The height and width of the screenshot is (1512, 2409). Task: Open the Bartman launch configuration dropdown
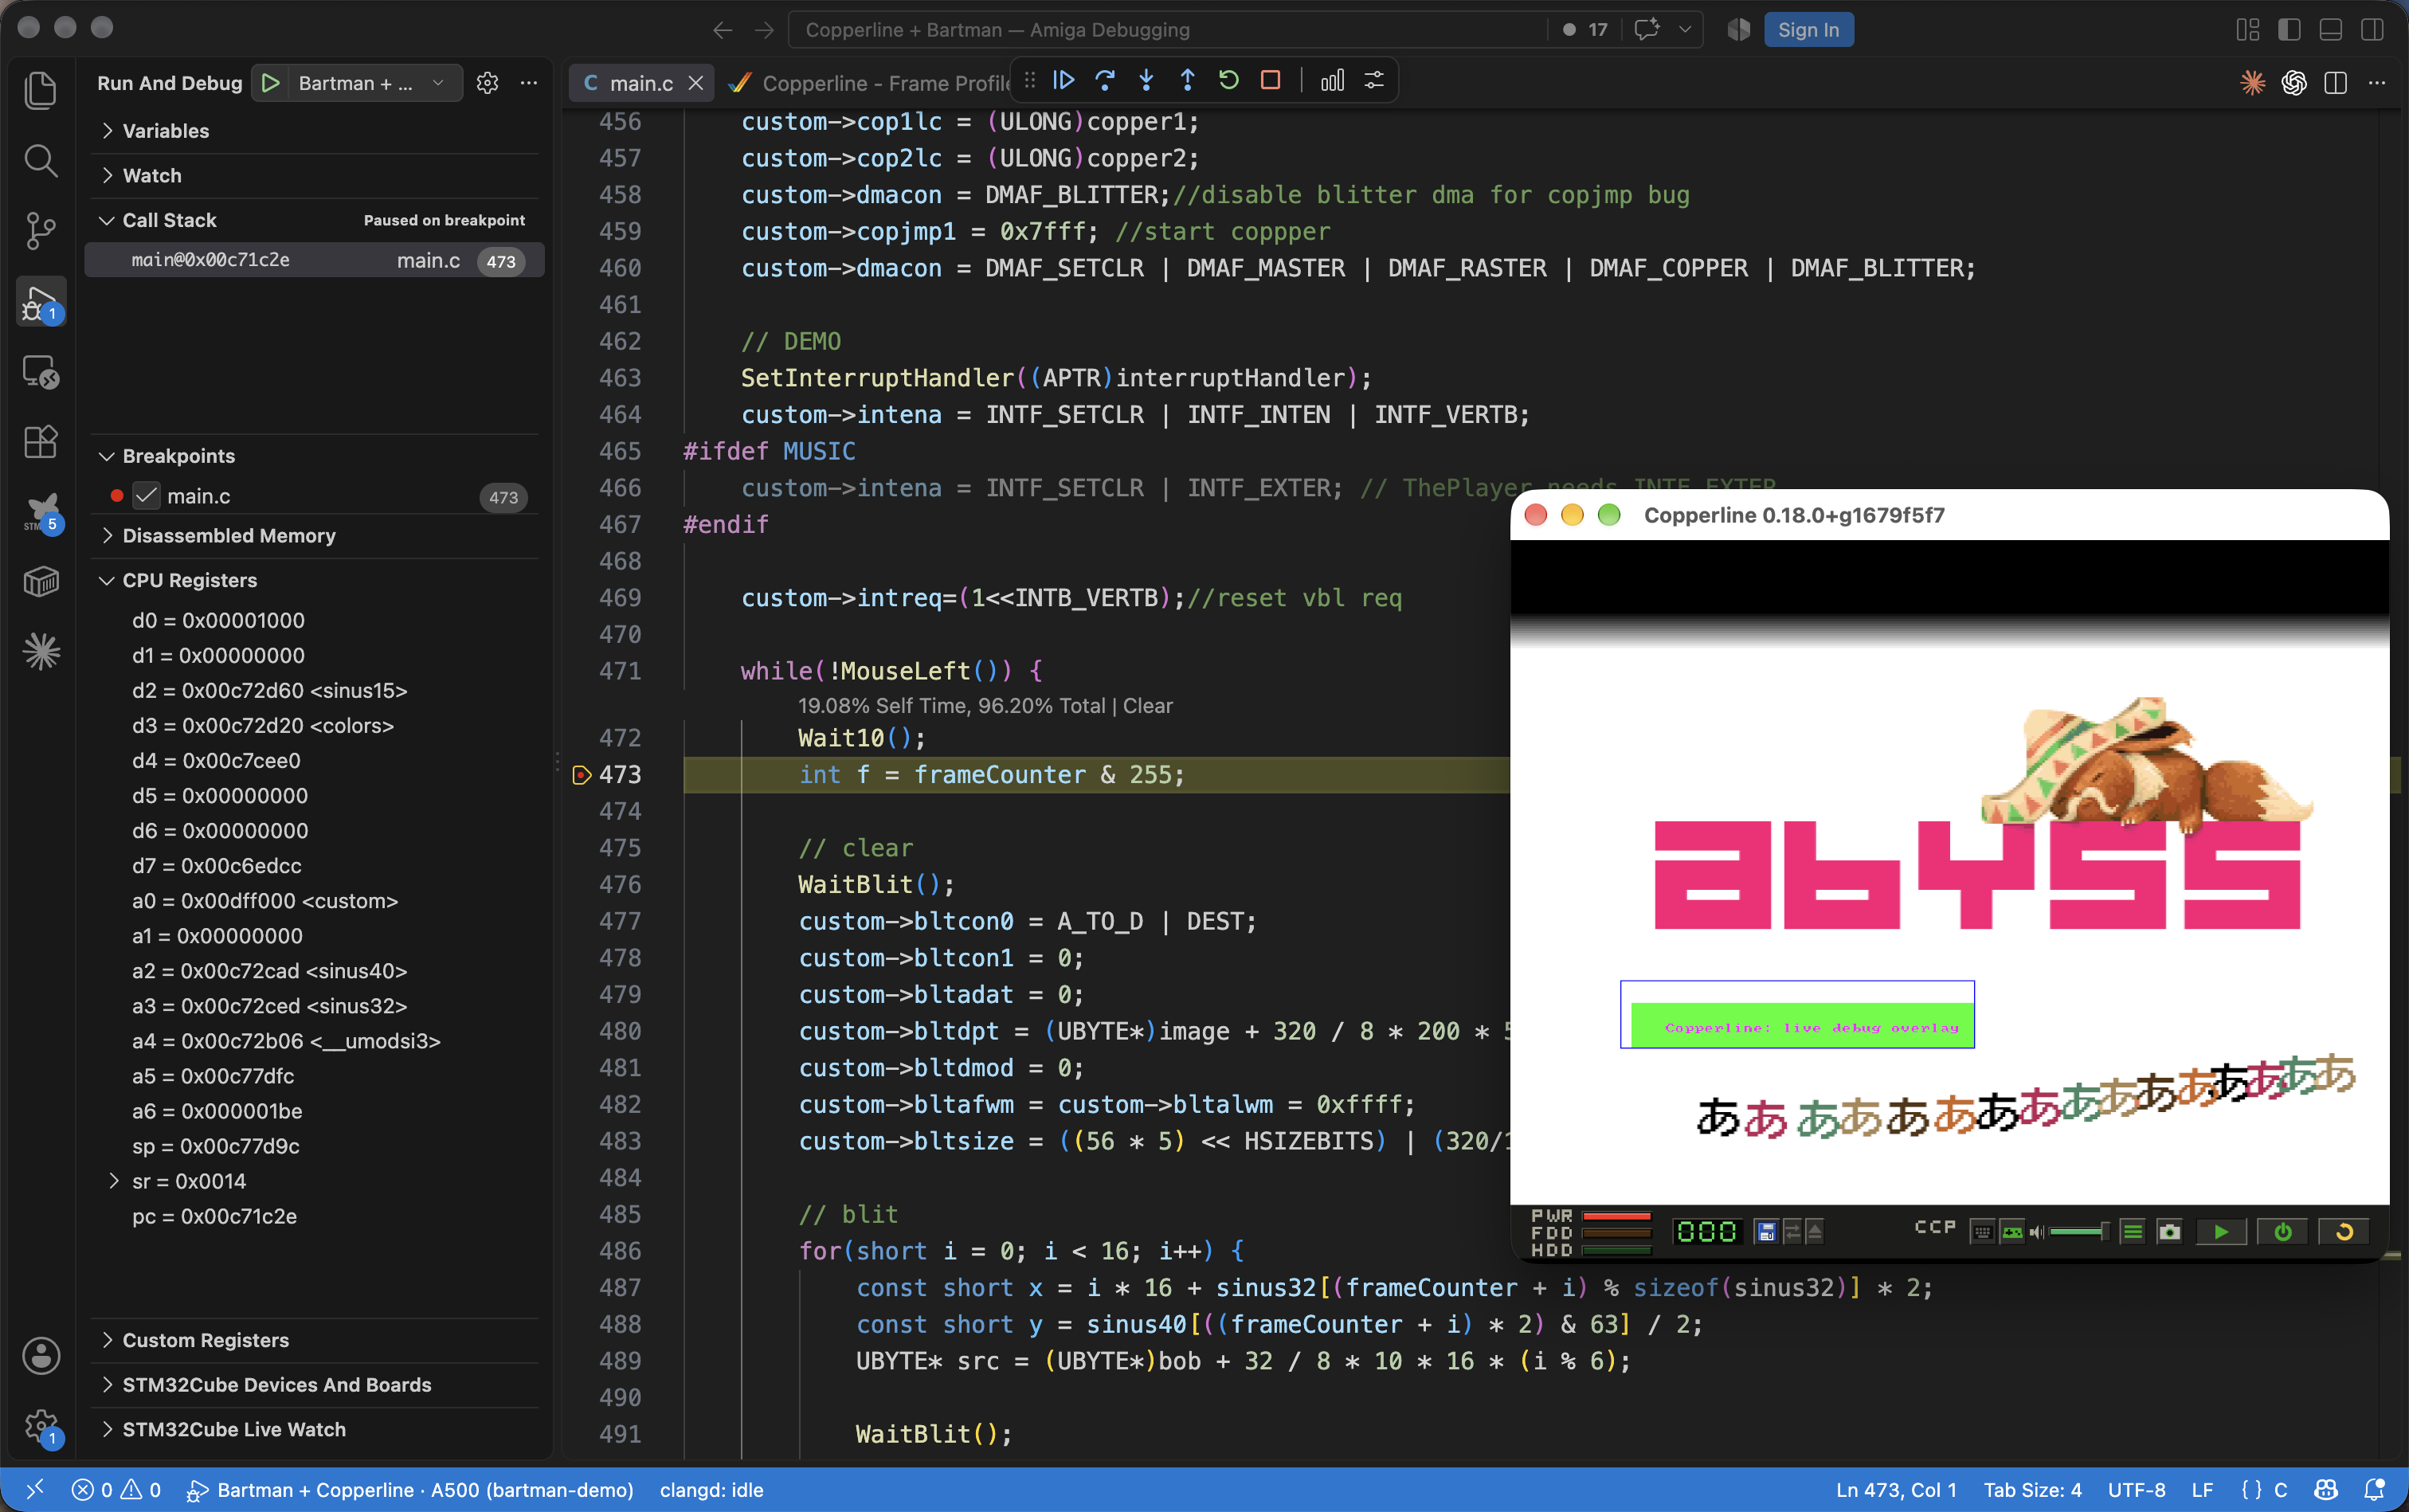pyautogui.click(x=375, y=83)
